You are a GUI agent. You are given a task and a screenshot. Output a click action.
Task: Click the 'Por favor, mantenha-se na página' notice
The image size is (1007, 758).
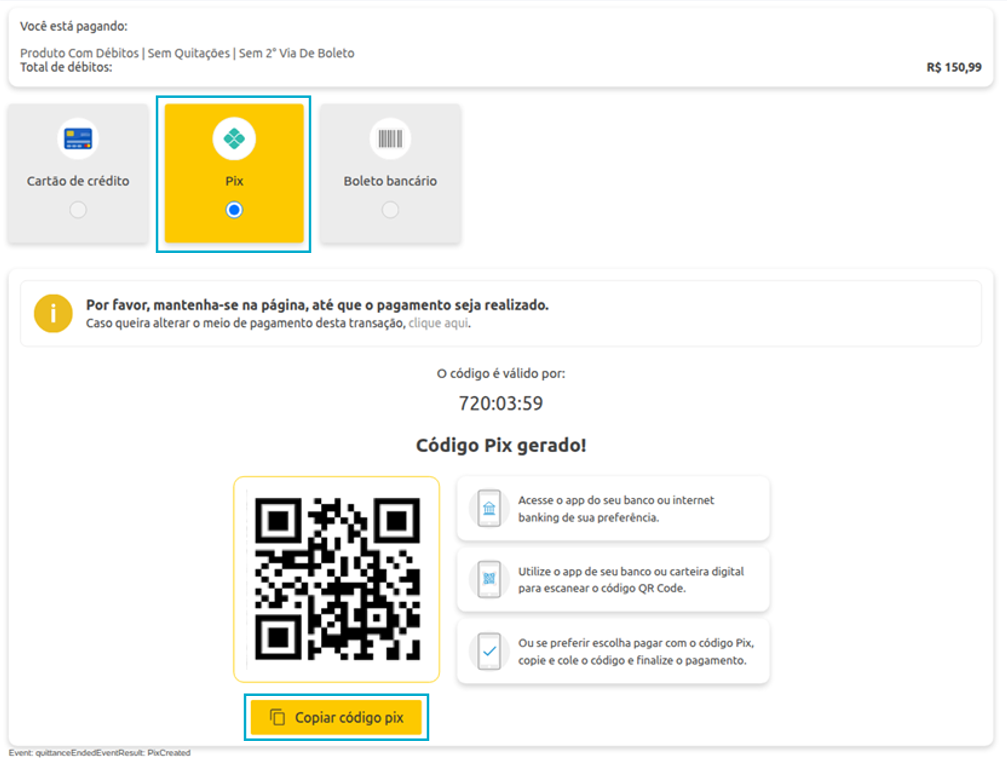317,305
